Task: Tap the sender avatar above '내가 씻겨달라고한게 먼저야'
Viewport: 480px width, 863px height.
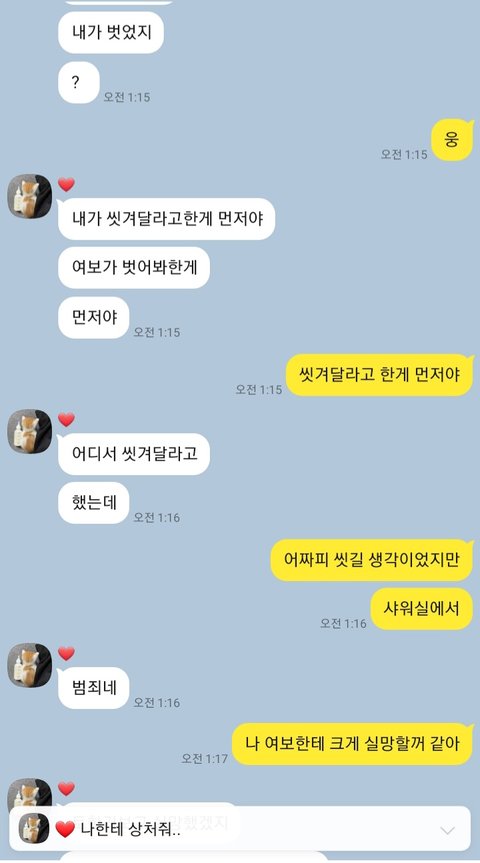Action: click(x=30, y=196)
